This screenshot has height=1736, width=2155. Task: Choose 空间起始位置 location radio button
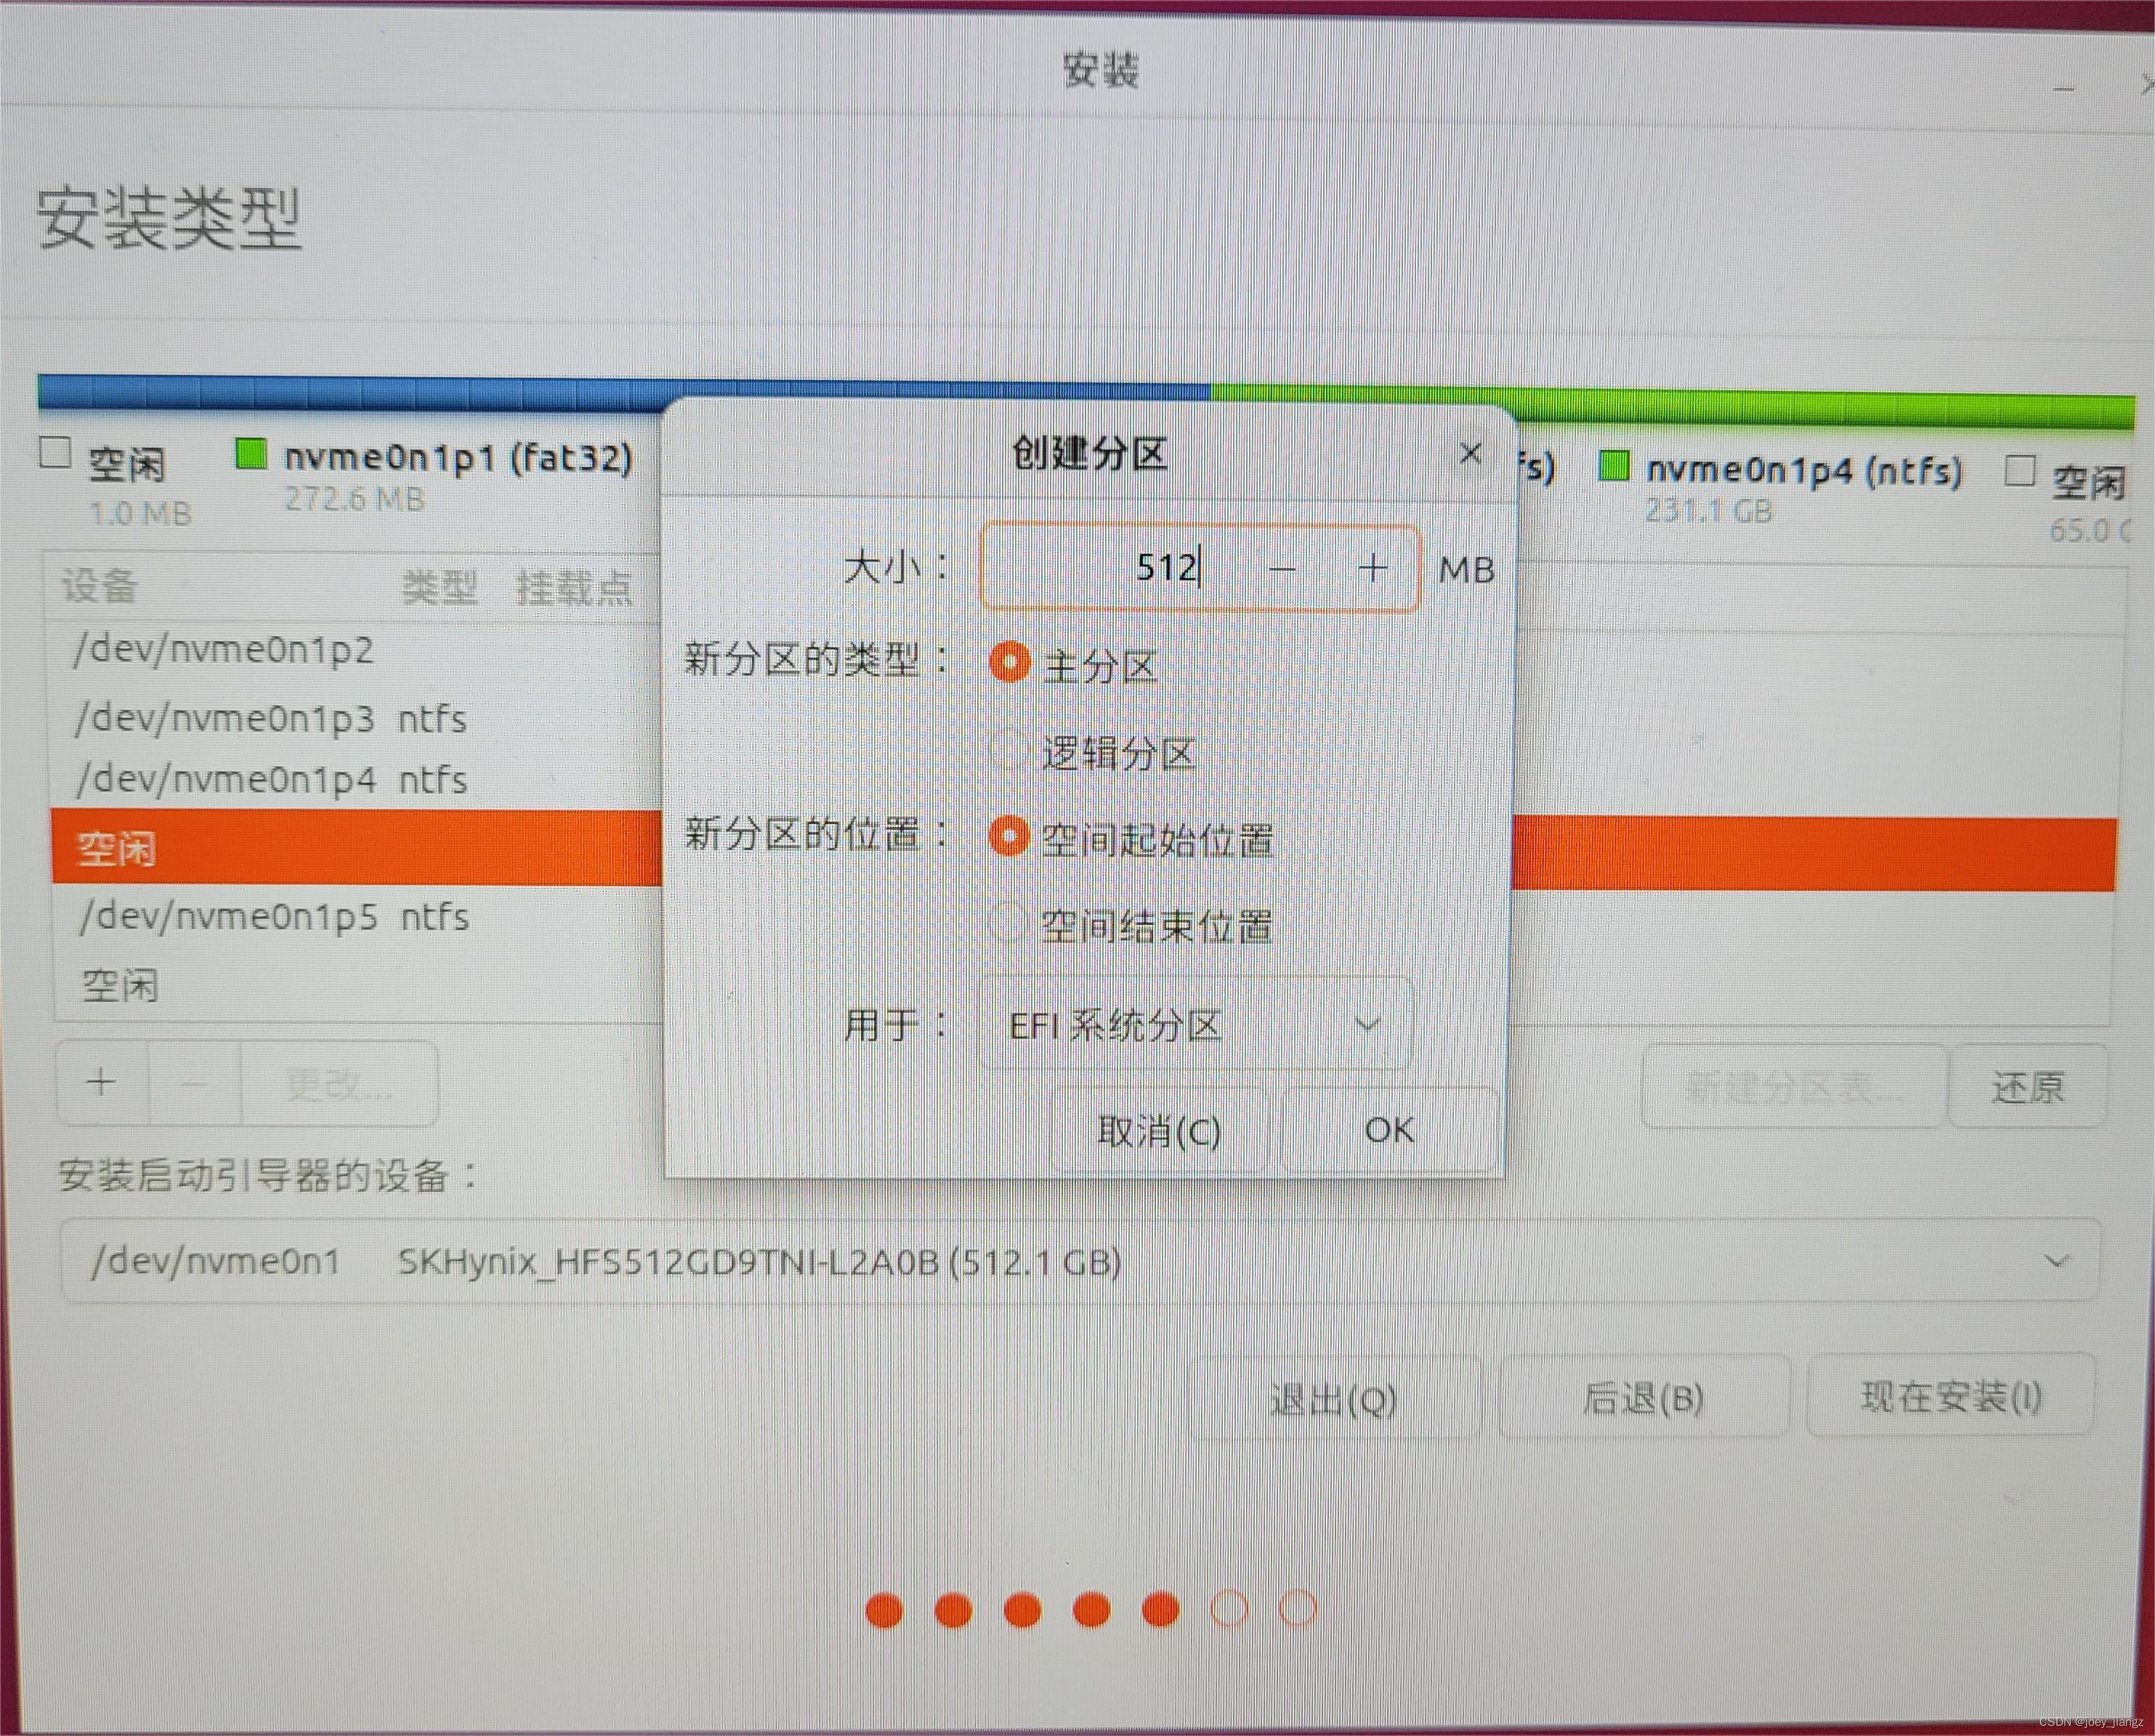coord(1009,837)
